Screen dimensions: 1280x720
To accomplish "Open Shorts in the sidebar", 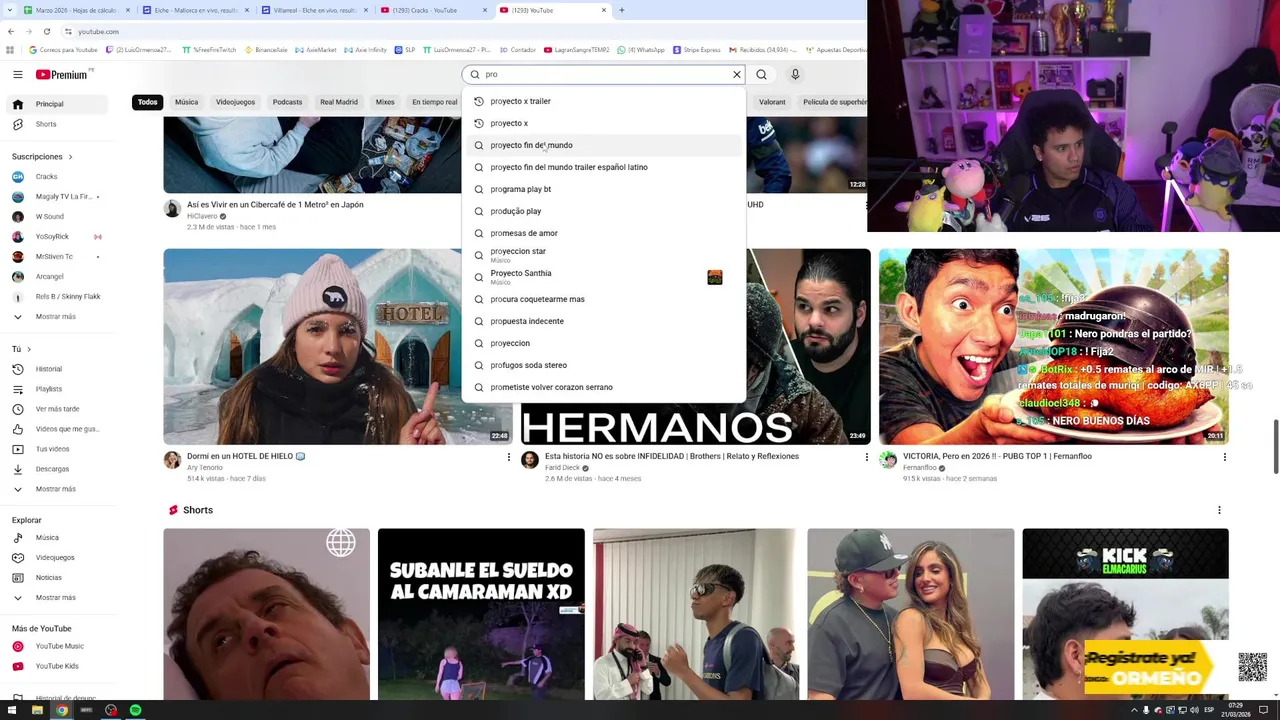I will point(55,124).
